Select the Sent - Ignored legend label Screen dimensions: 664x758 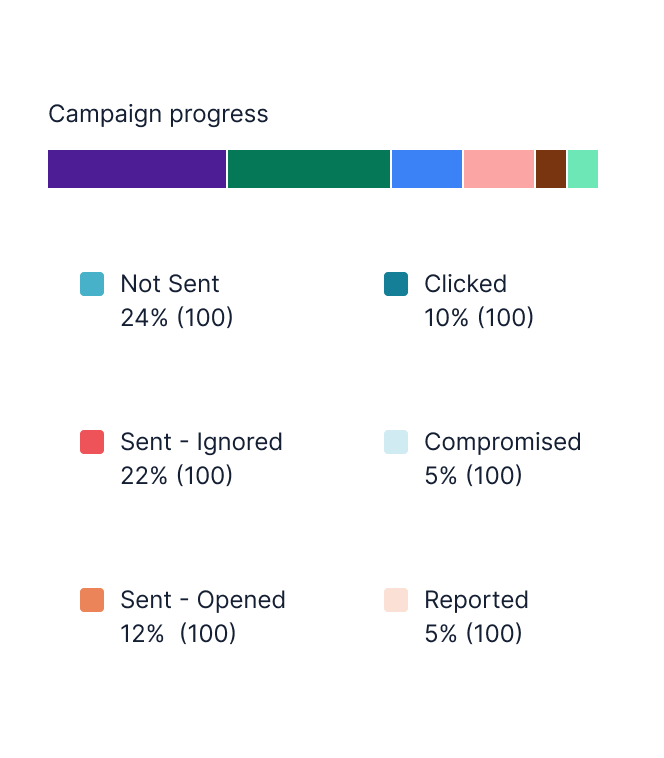(201, 442)
